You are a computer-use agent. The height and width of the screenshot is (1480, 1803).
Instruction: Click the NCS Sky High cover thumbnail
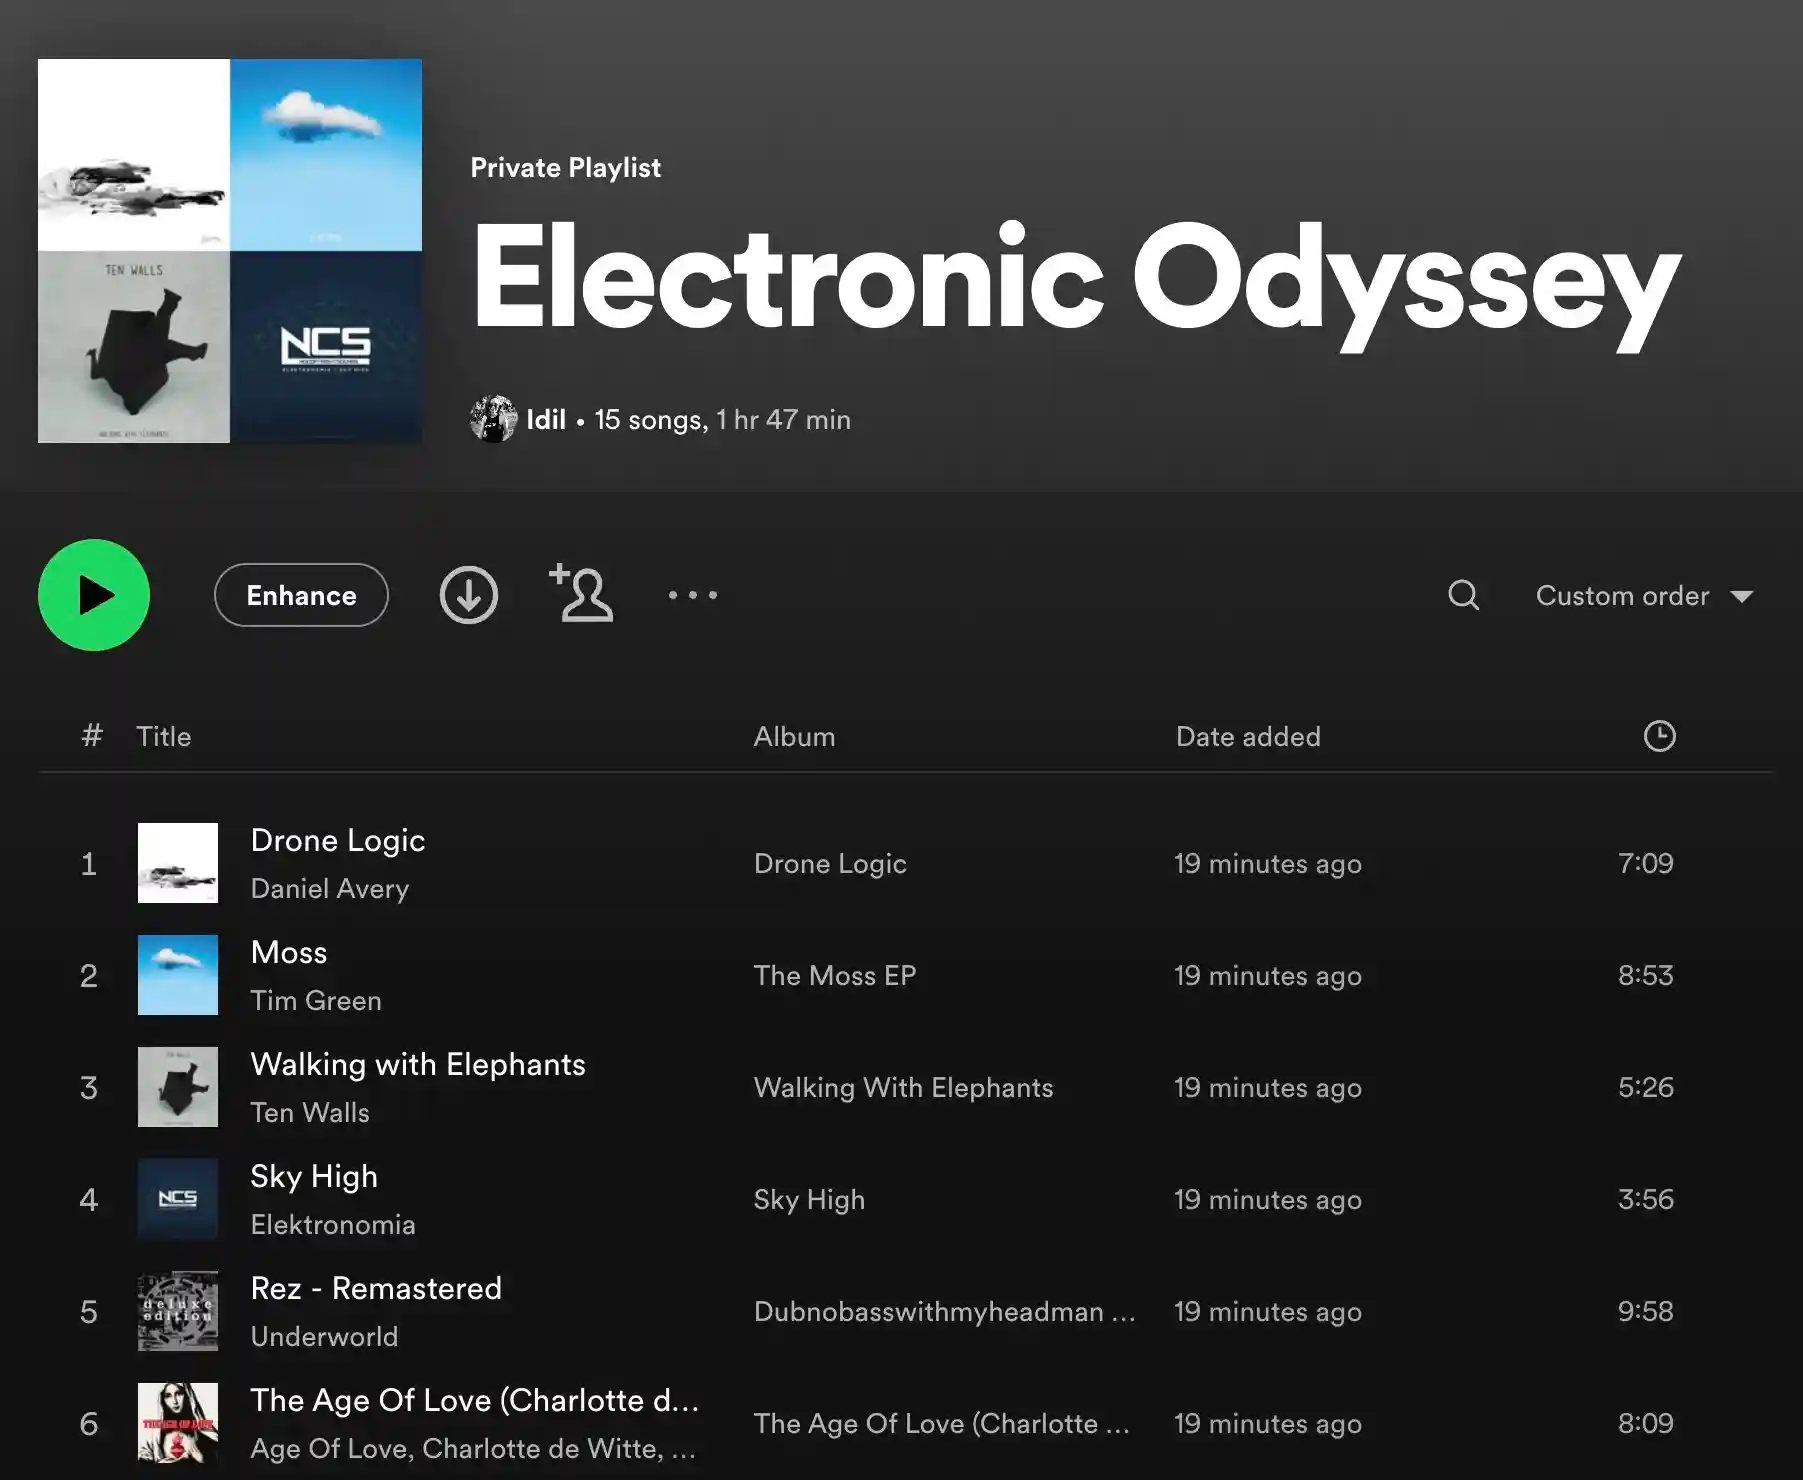pyautogui.click(x=178, y=1199)
